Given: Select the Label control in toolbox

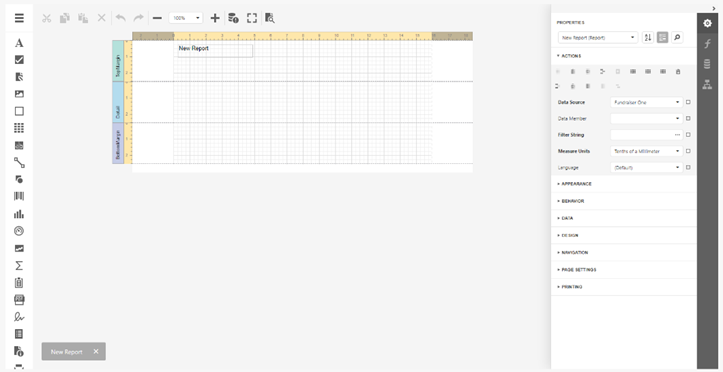Looking at the screenshot, I should point(19,43).
